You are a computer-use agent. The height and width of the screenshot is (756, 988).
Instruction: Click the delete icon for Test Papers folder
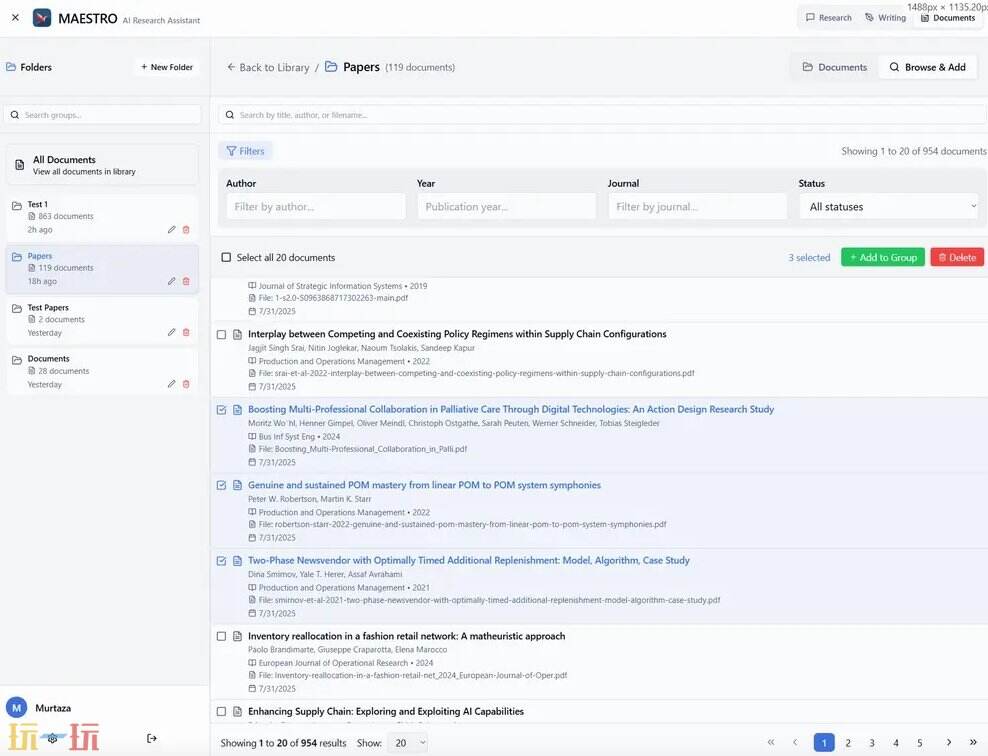[x=186, y=333]
